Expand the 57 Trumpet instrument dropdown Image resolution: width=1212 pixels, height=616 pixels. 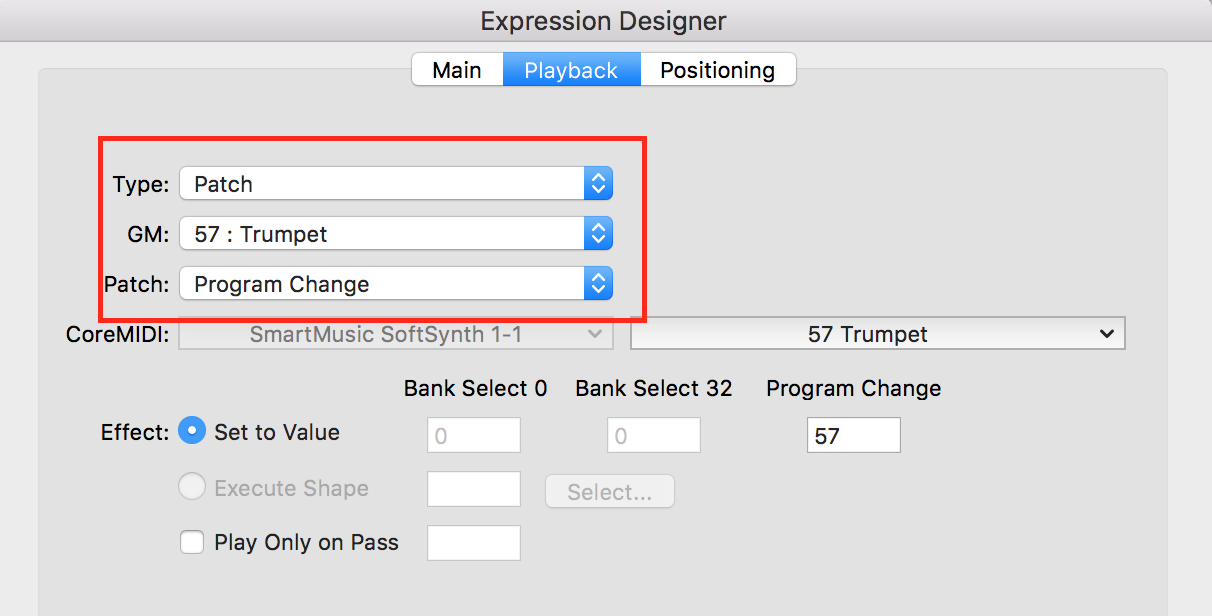tap(866, 334)
